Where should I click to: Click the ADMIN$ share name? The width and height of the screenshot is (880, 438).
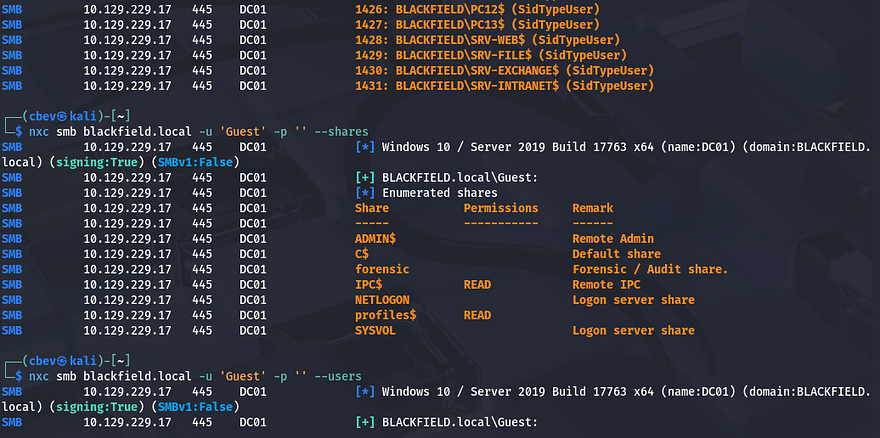click(x=376, y=239)
